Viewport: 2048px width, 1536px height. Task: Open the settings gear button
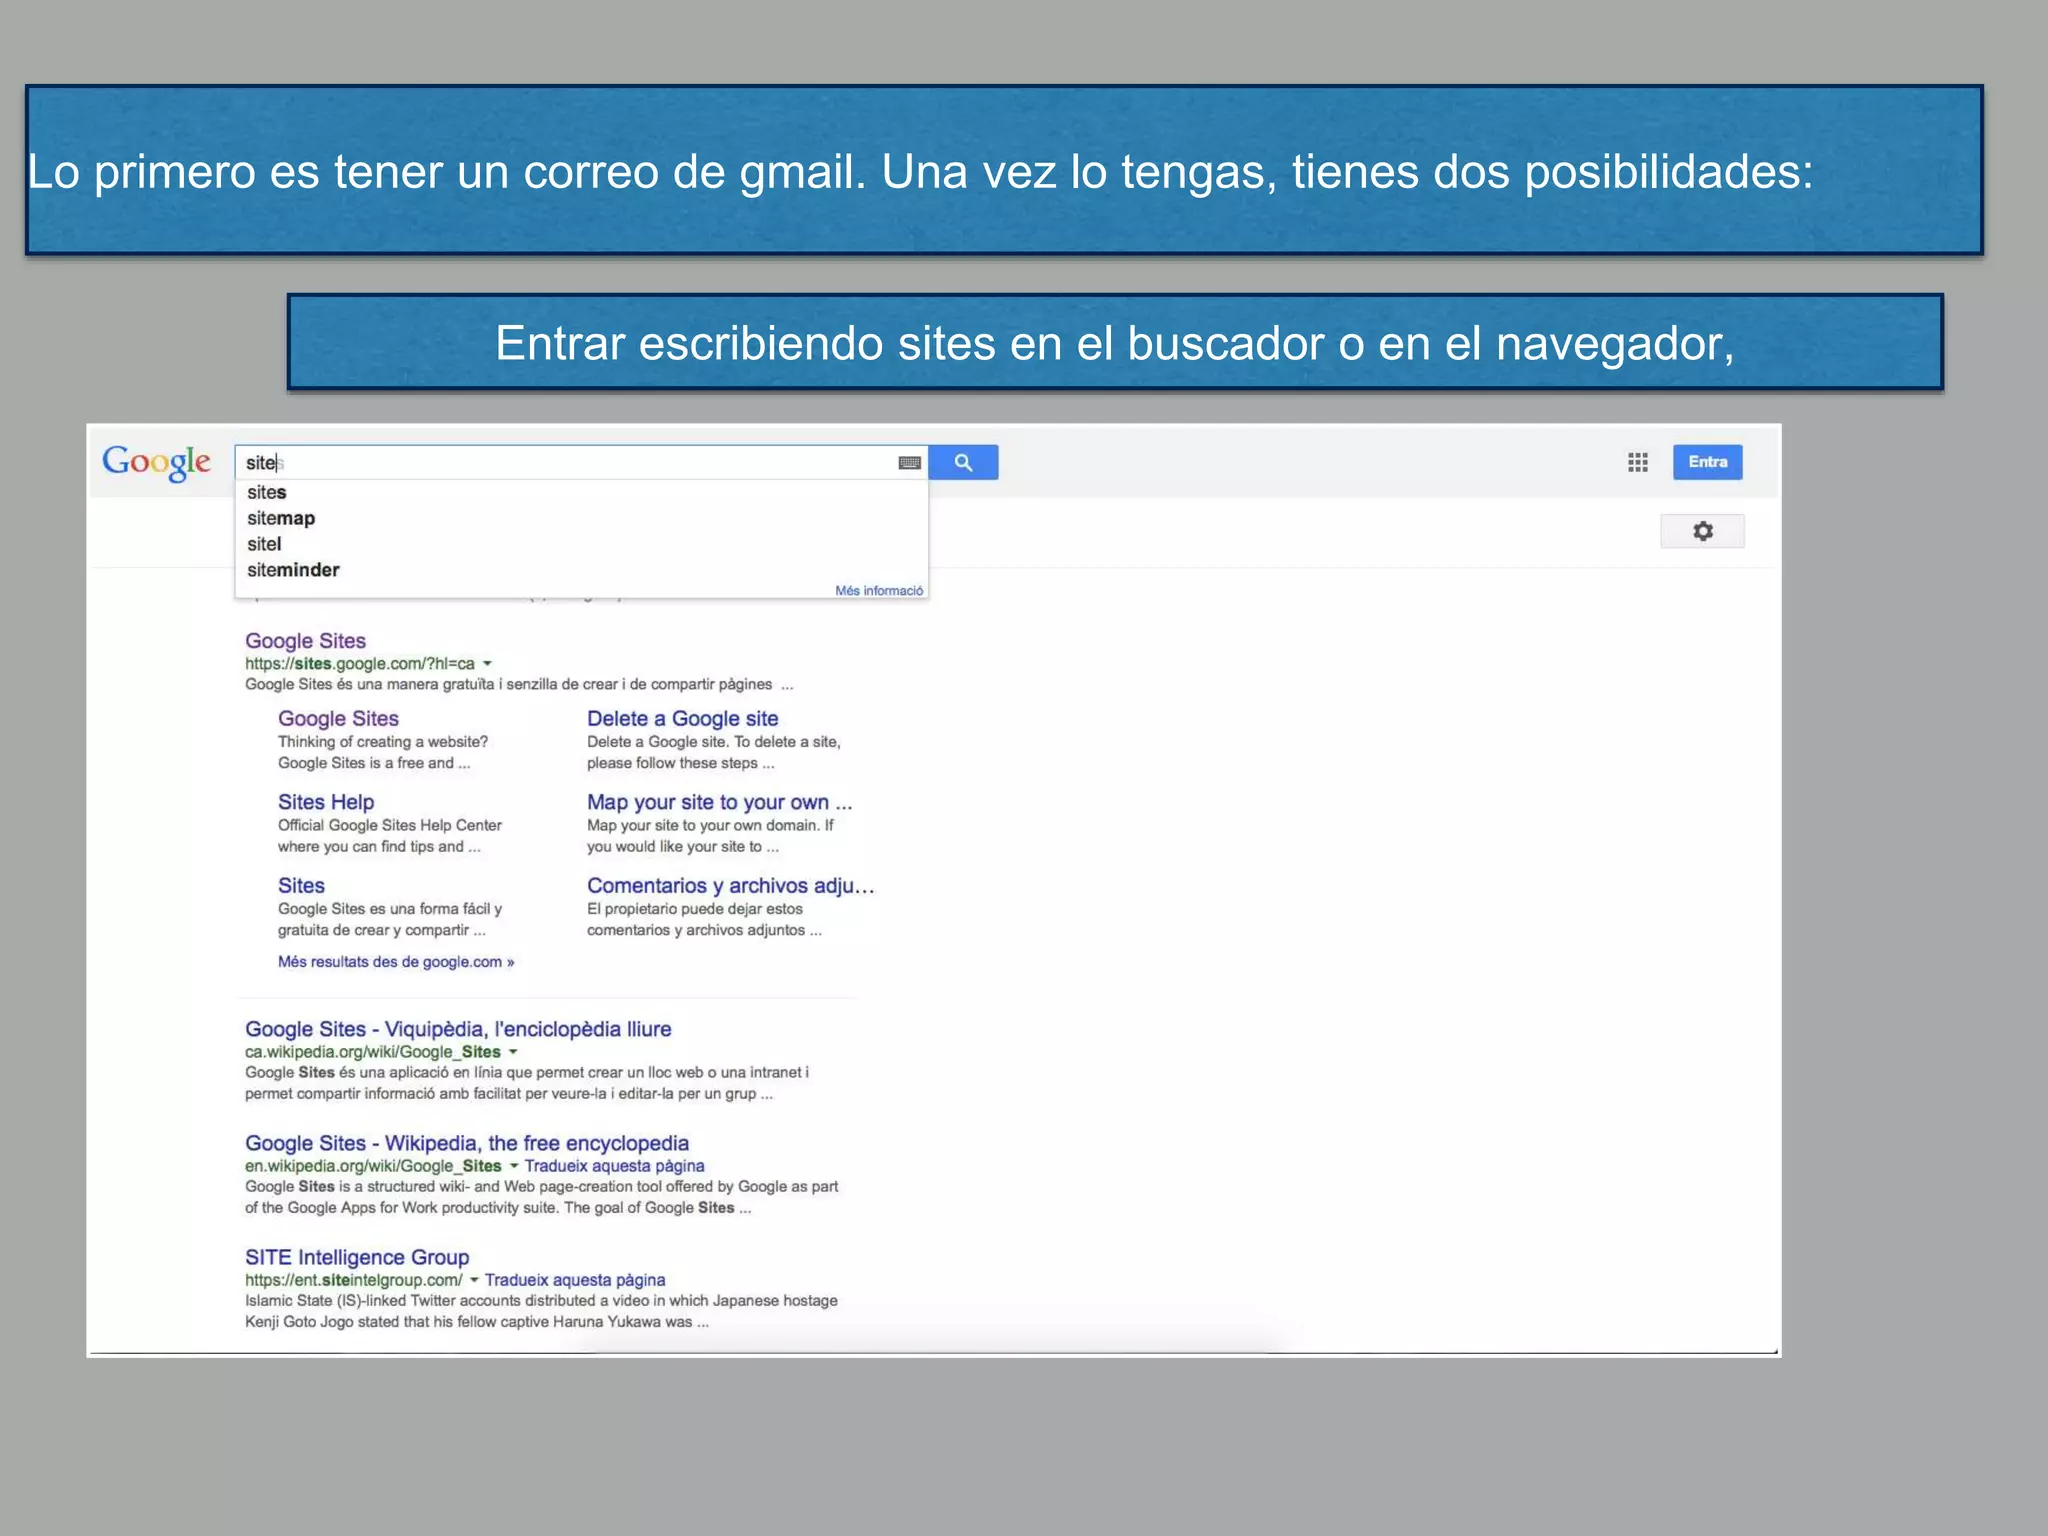pos(1702,531)
